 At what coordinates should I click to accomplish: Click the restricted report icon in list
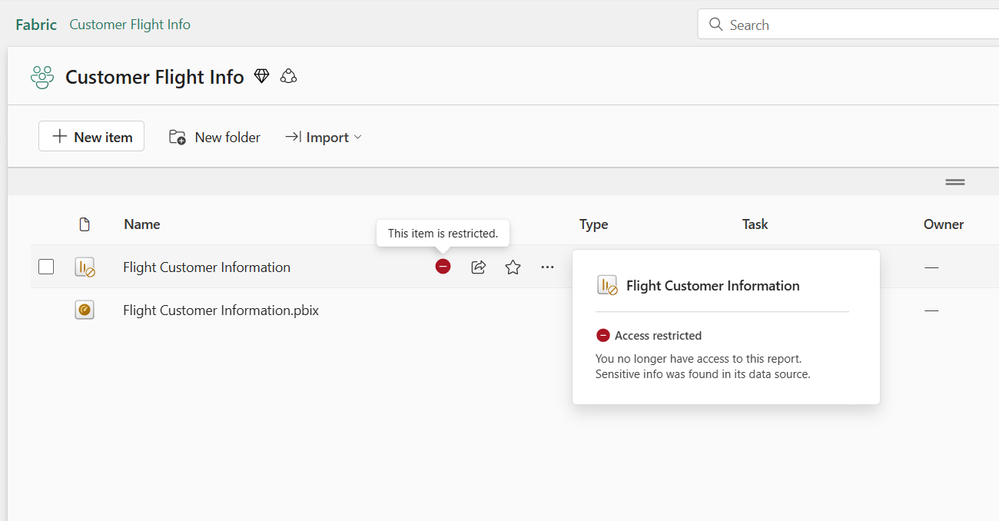click(x=85, y=267)
